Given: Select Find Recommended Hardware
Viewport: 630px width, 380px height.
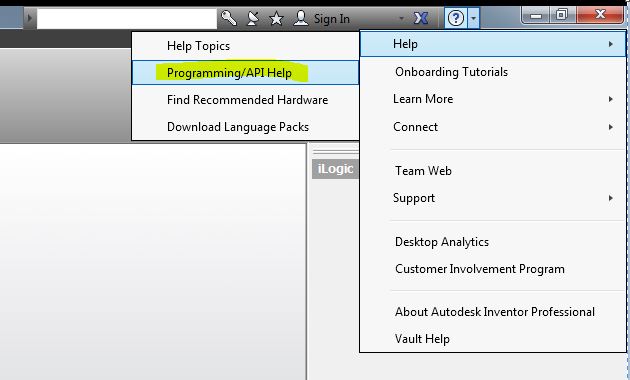Looking at the screenshot, I should (245, 100).
